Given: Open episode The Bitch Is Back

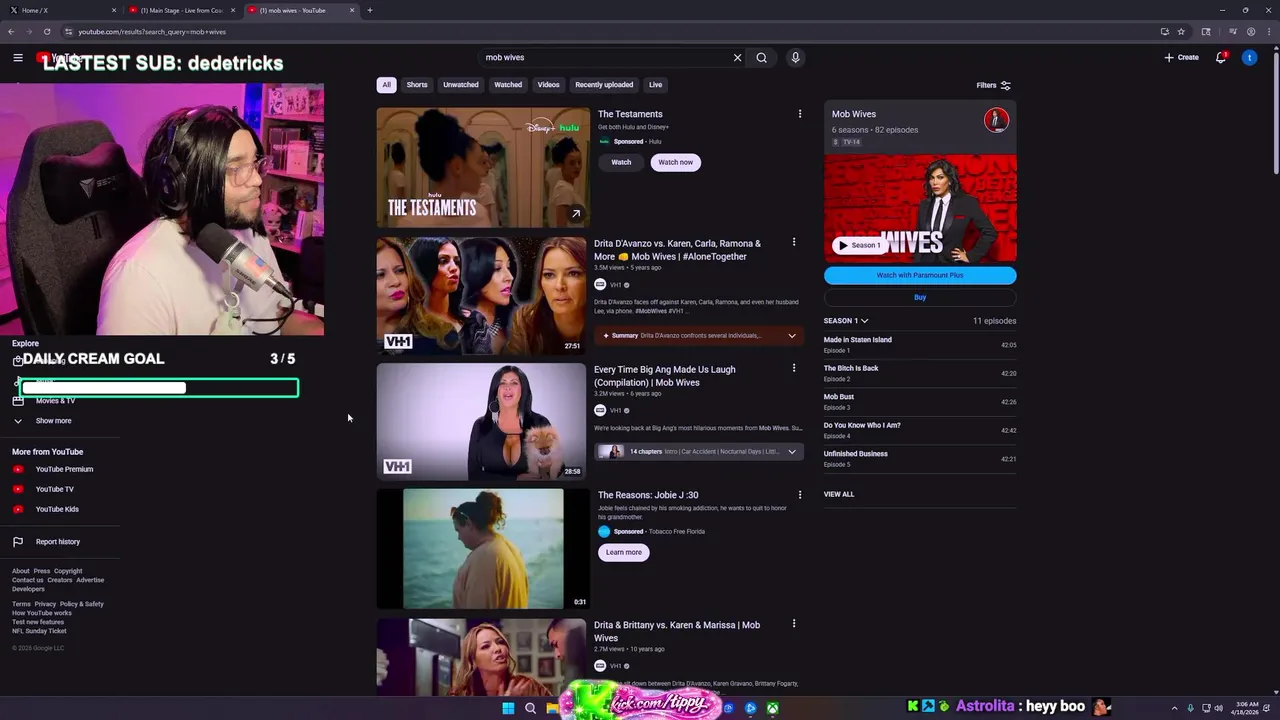Looking at the screenshot, I should click(x=920, y=373).
